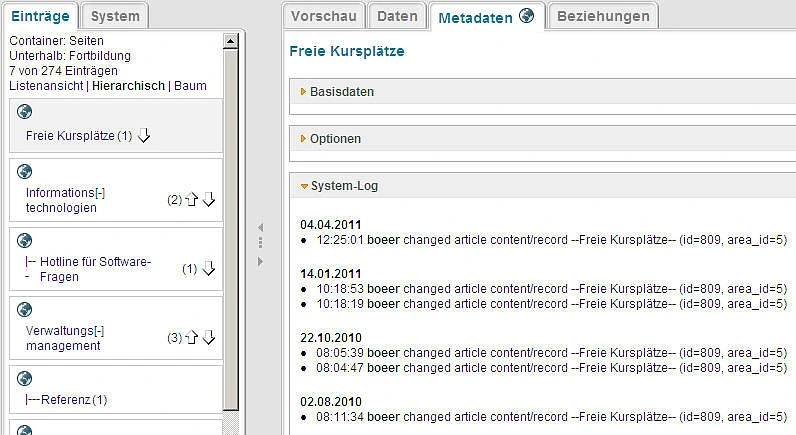The image size is (796, 435).
Task: Click globe icon above Informationstechnologien entry
Action: click(26, 171)
